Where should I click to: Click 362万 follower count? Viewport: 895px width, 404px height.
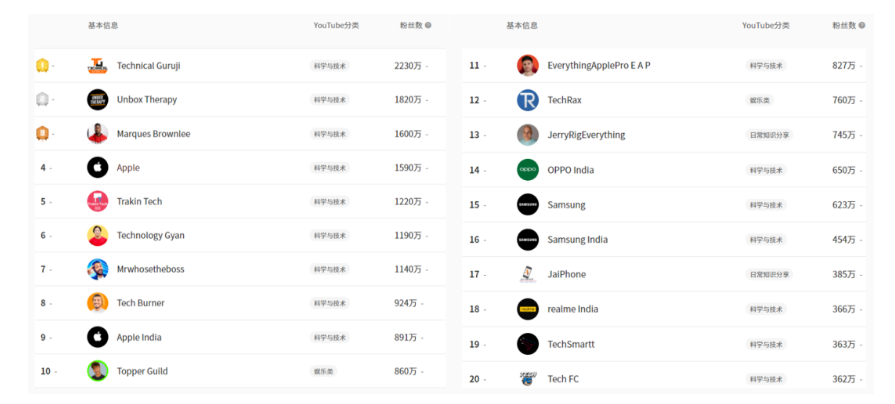[844, 379]
